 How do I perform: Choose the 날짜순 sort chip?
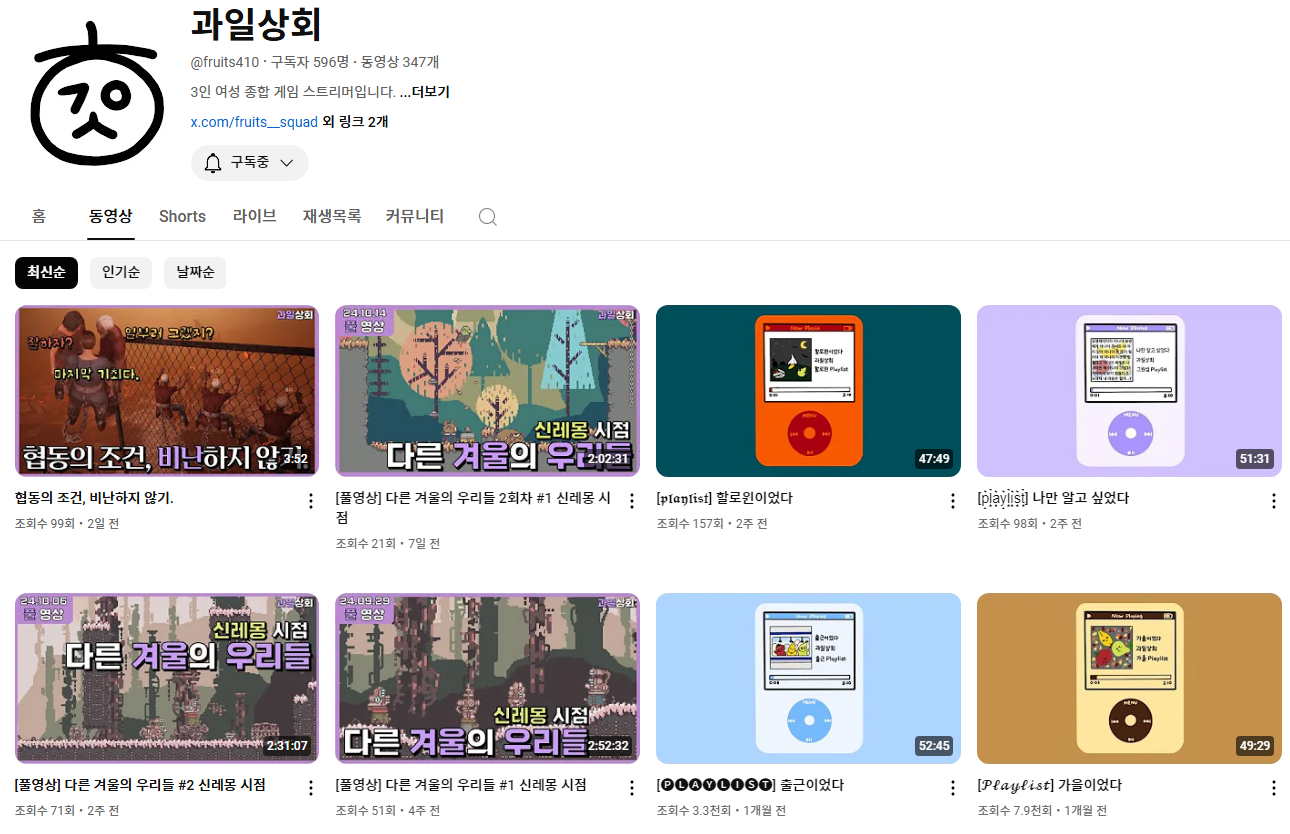click(195, 272)
